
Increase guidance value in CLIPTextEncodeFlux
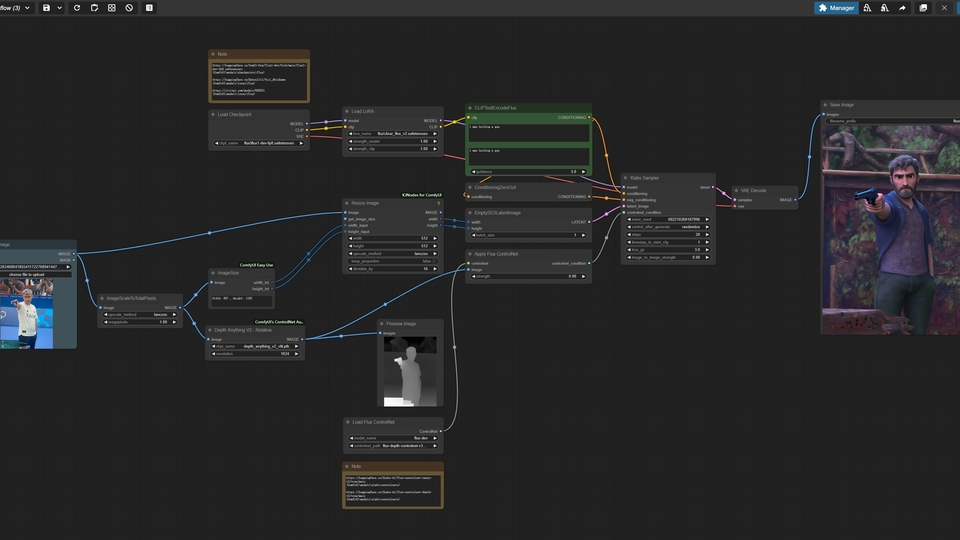pyautogui.click(x=583, y=172)
